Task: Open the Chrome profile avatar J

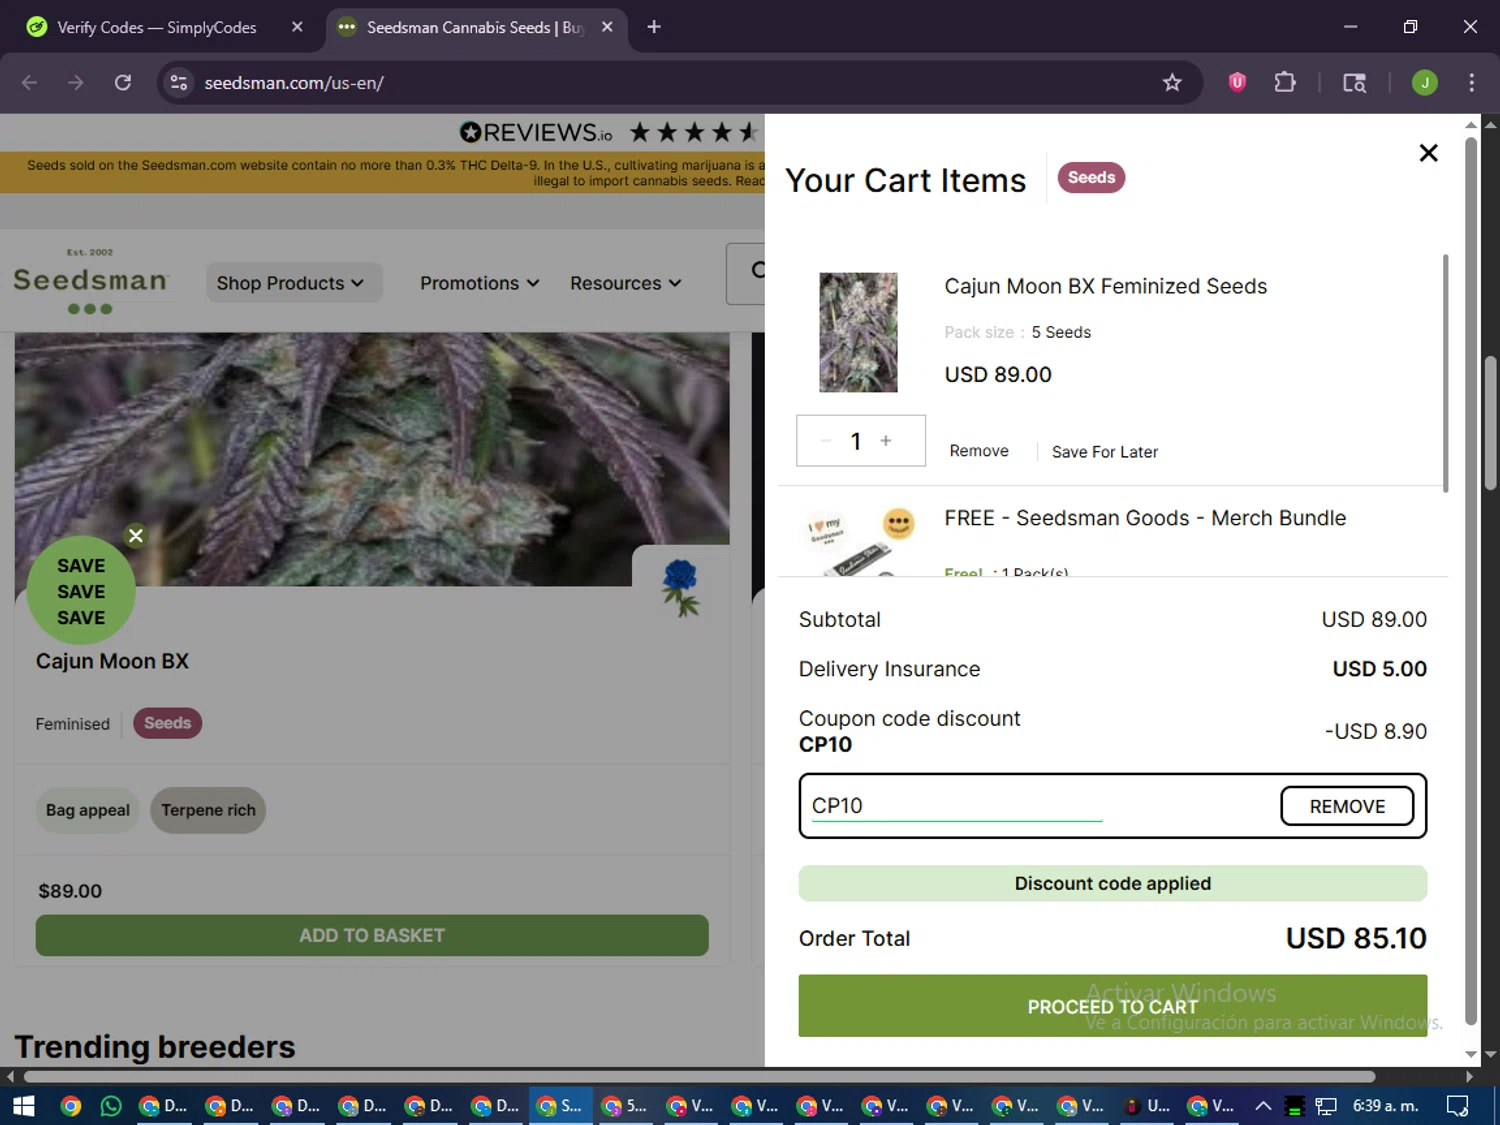Action: coord(1425,83)
